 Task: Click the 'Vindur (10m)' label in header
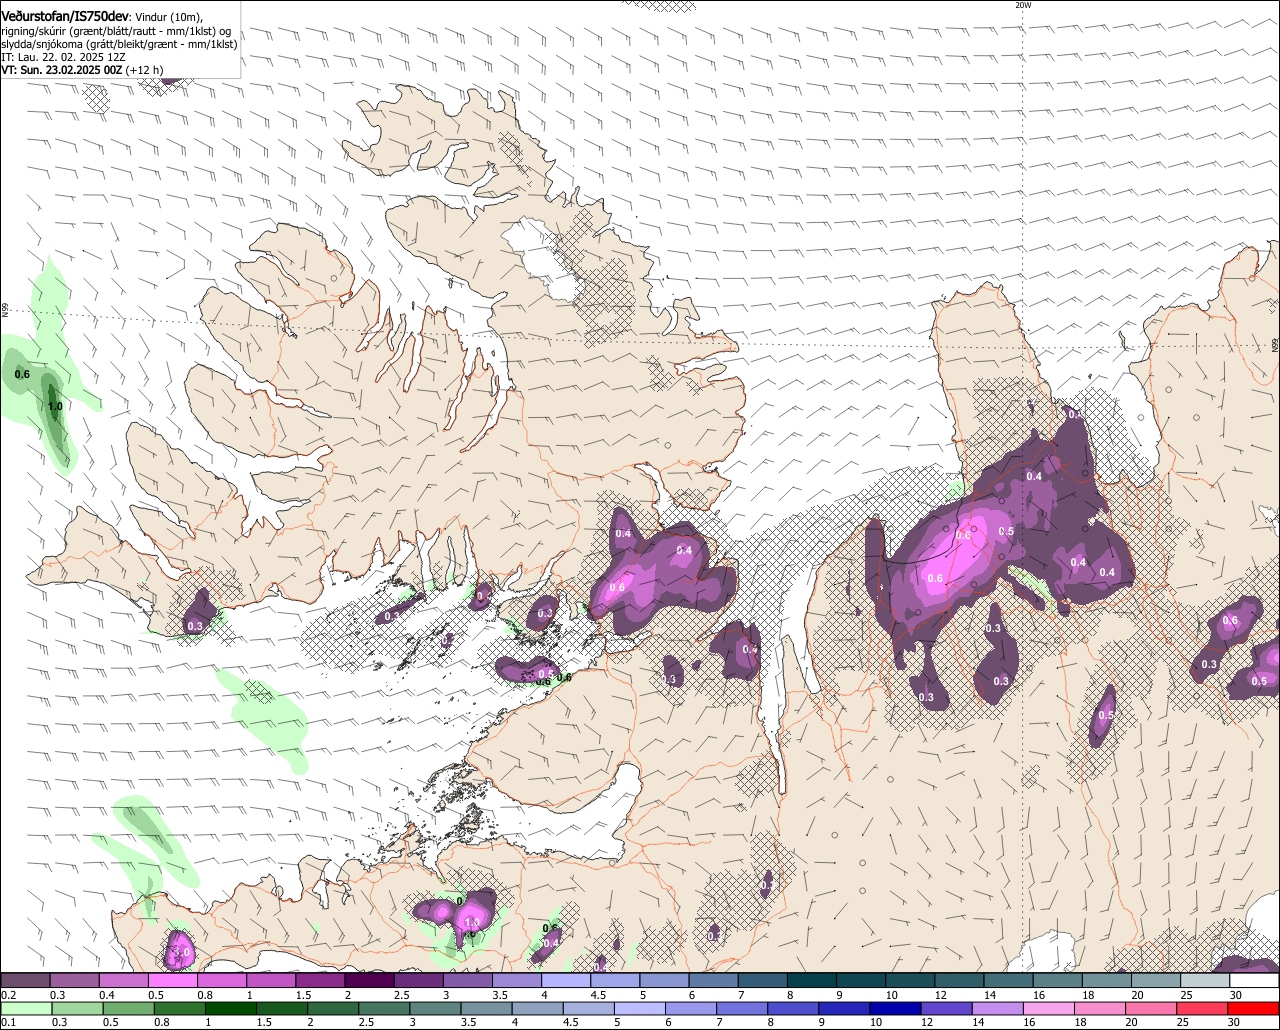pos(169,18)
